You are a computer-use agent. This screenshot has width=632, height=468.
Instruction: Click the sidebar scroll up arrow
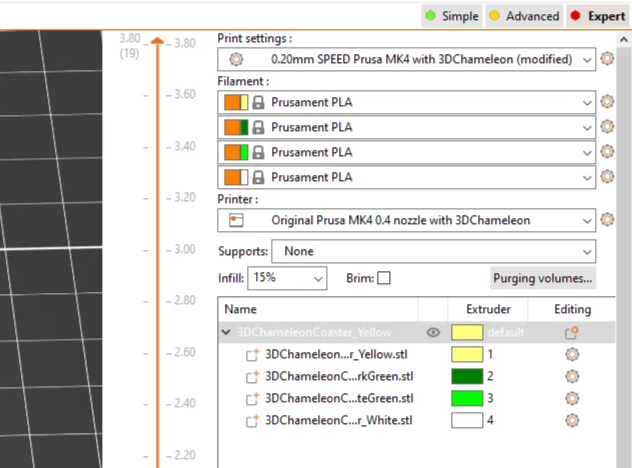point(624,40)
